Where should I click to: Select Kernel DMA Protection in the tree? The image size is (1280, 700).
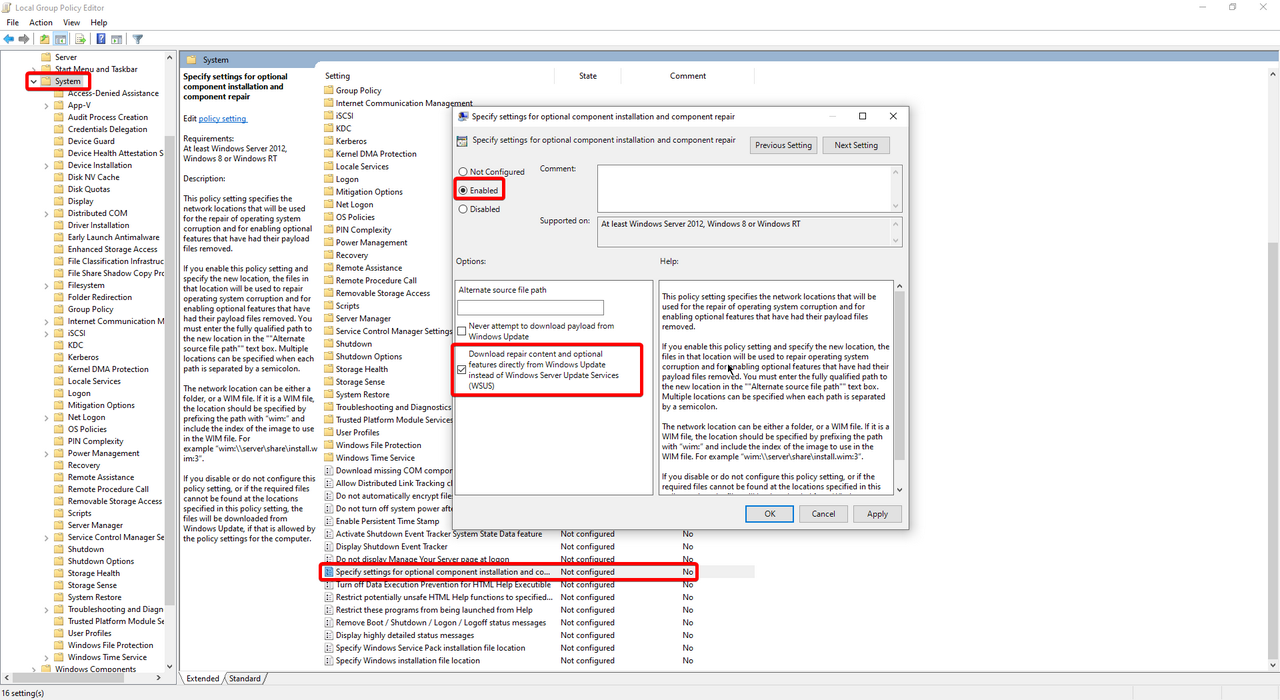point(108,369)
